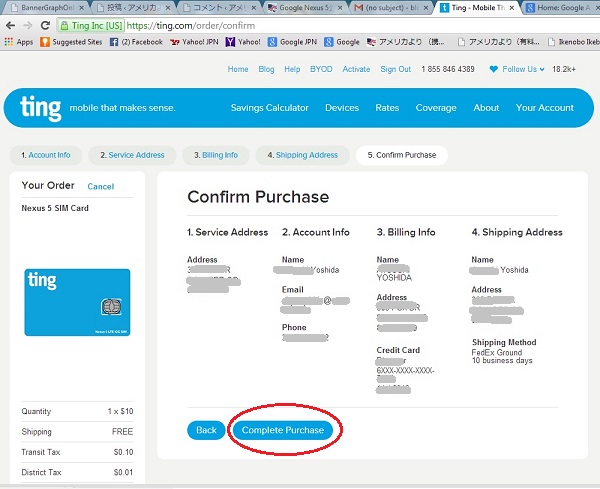Open About in nav bar
Image resolution: width=600 pixels, height=489 pixels.
point(486,108)
